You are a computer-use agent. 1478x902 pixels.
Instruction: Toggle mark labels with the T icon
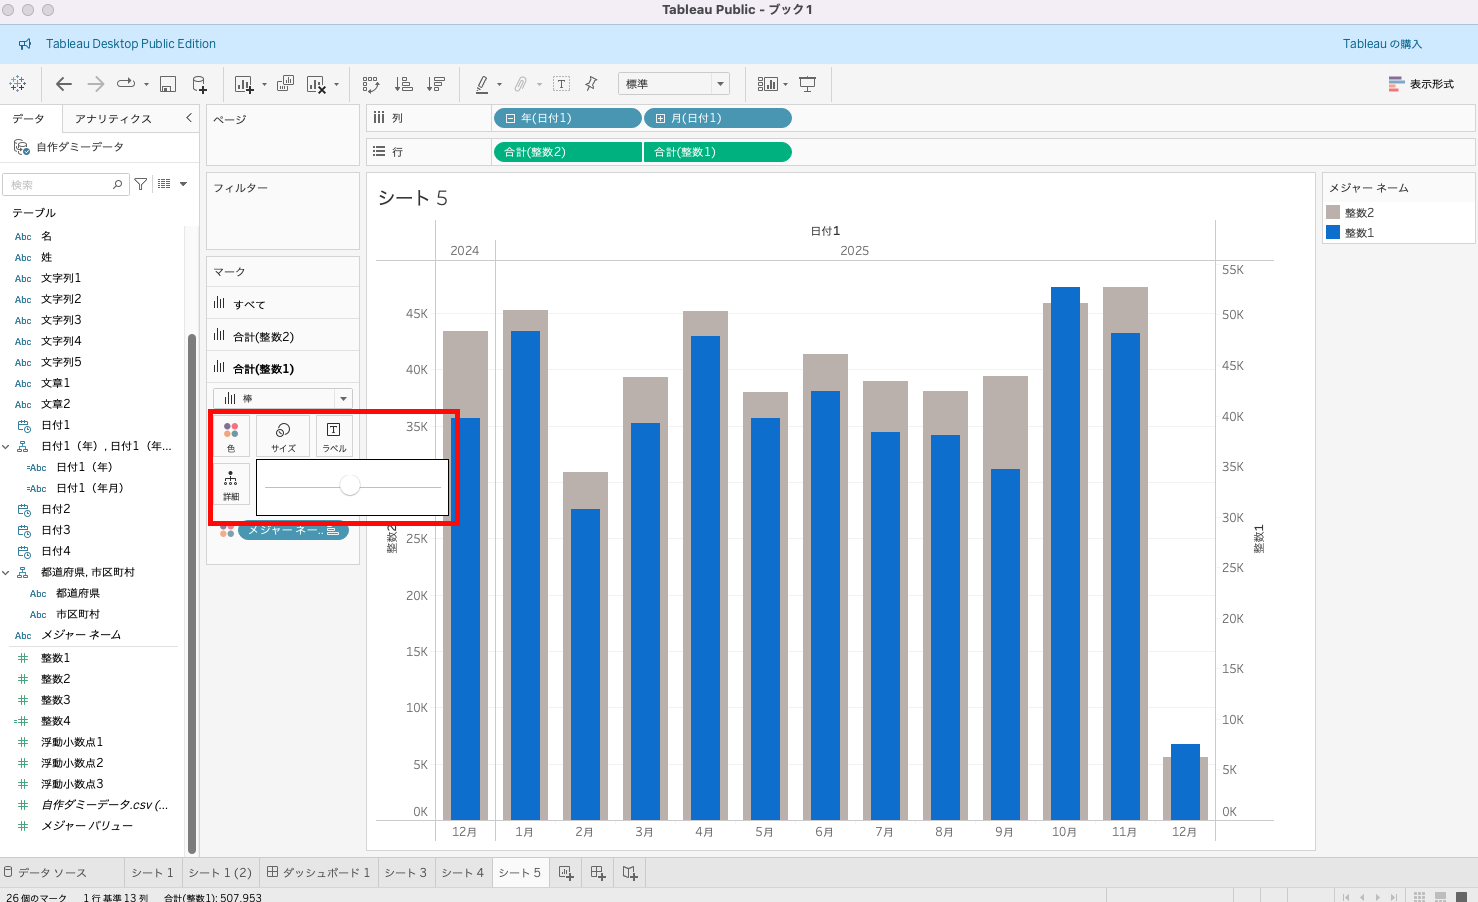[x=562, y=84]
